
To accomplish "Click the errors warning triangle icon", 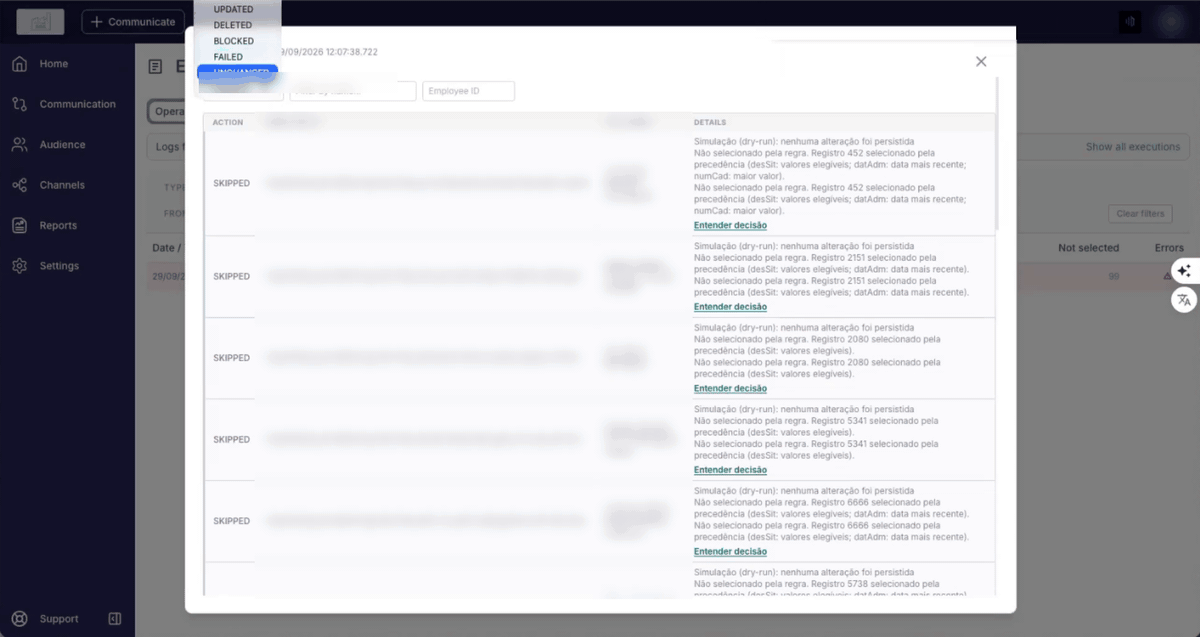I will (1166, 276).
